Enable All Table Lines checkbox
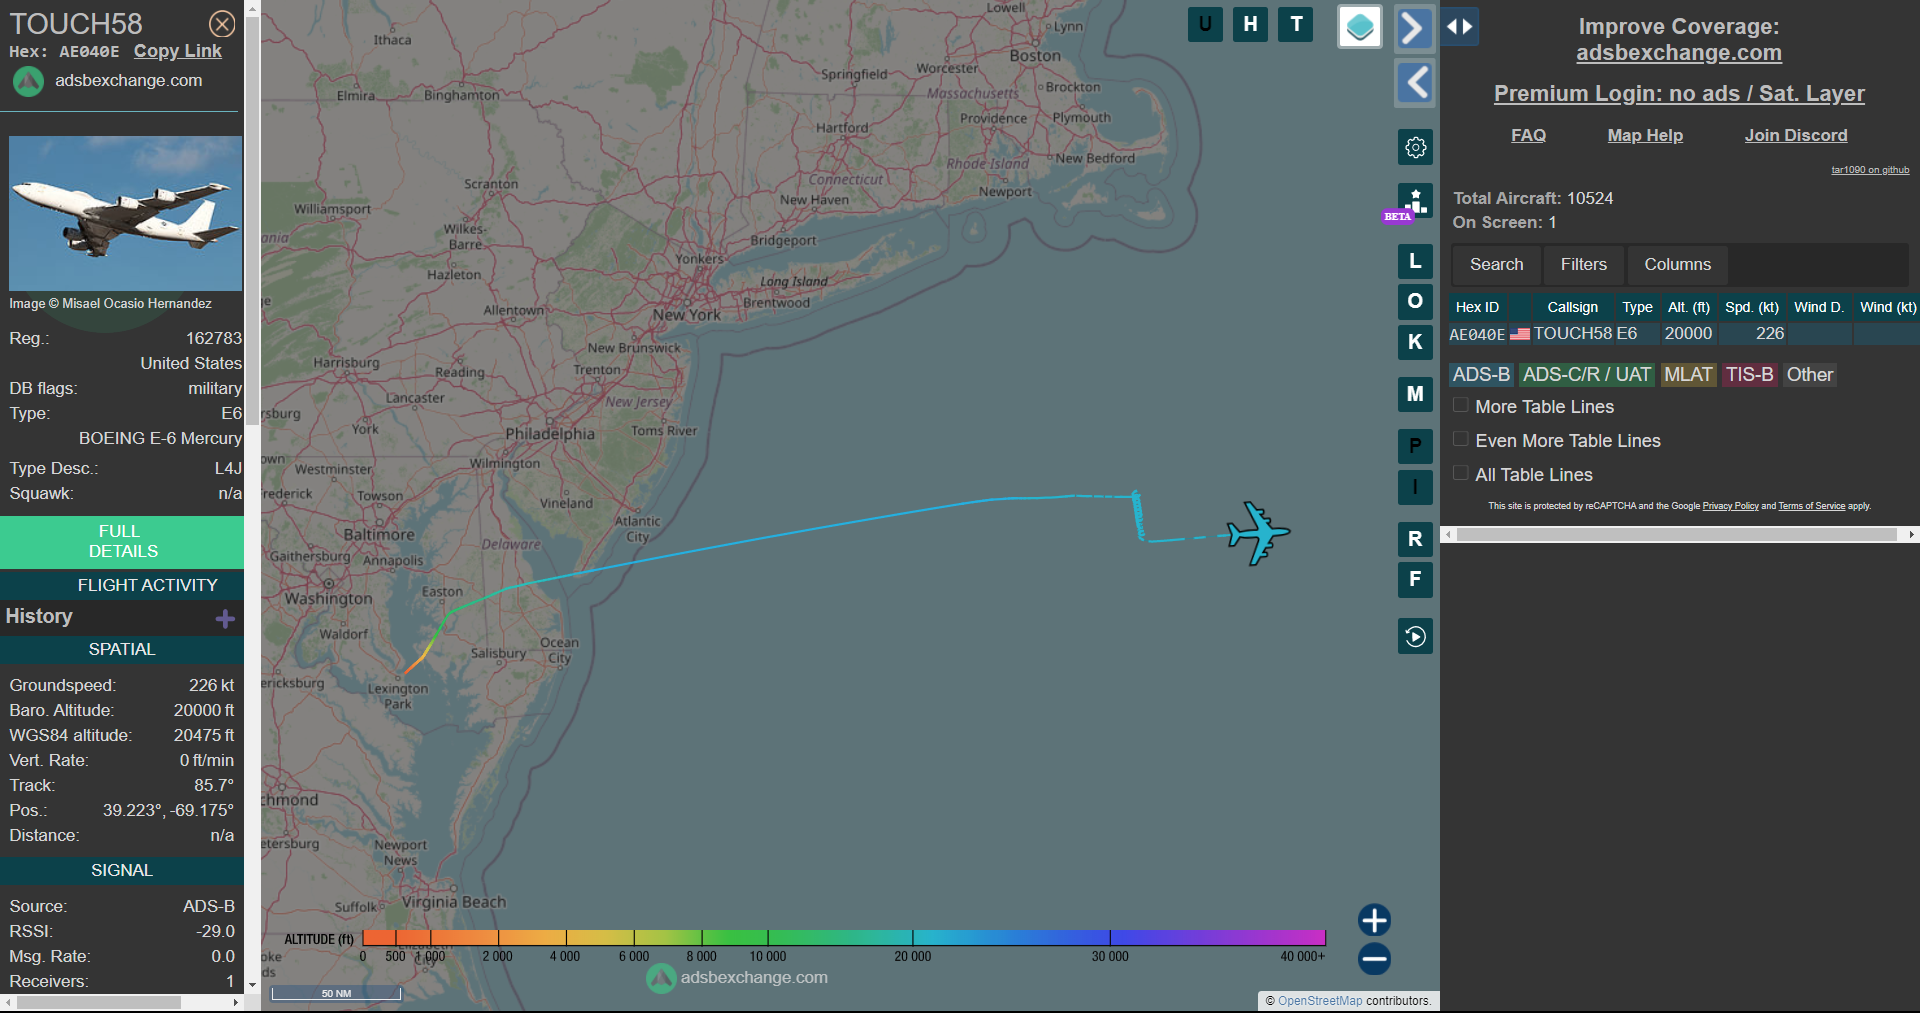Viewport: 1920px width, 1013px height. point(1461,473)
